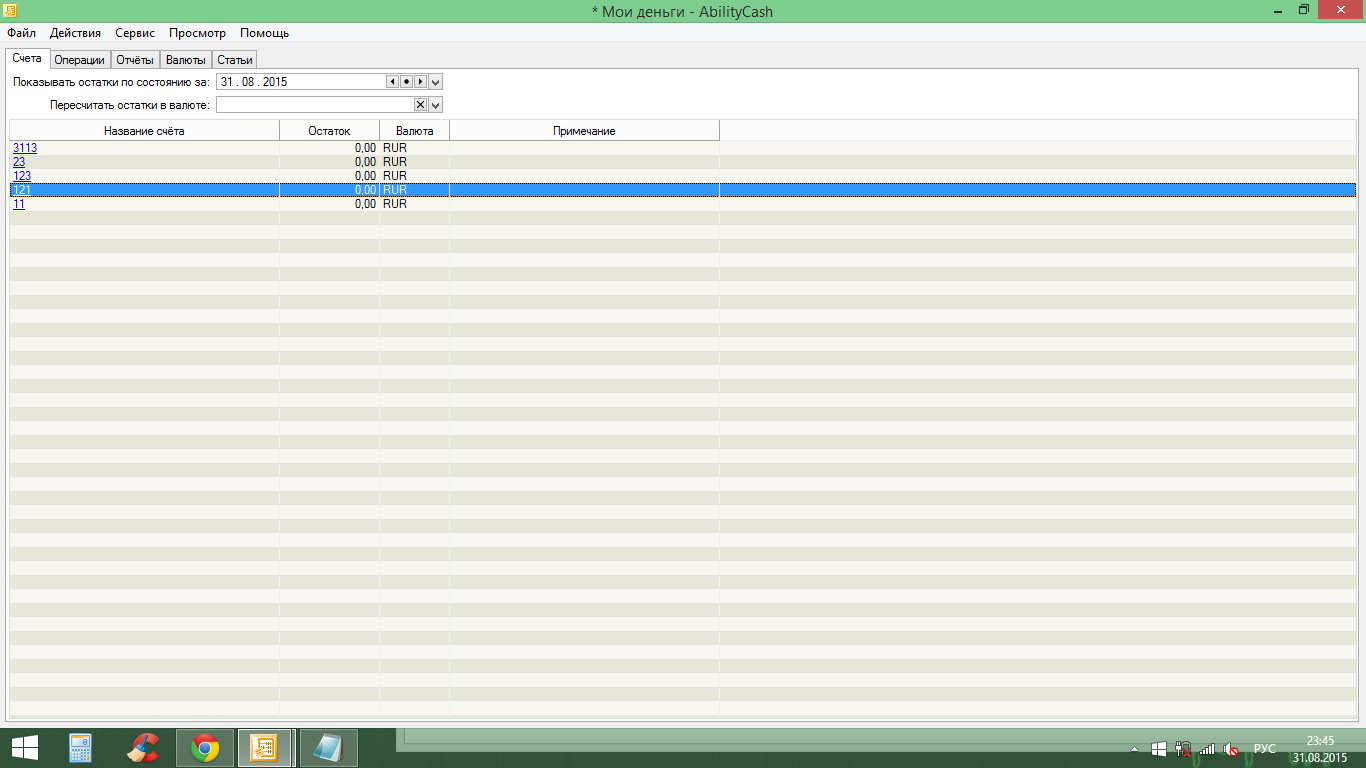Click the today dot button in date field
Screen dimensions: 1366x768
[406, 82]
